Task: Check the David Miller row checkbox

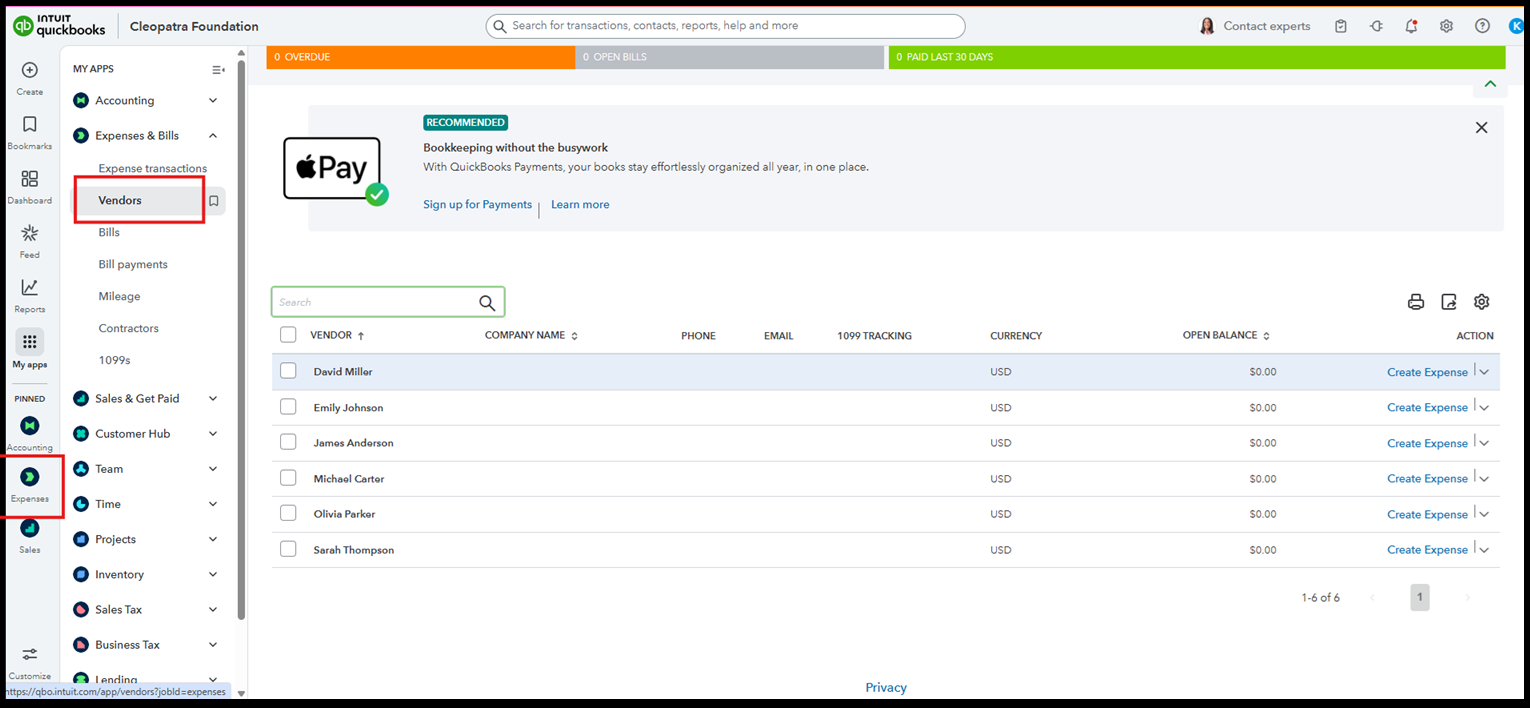Action: click(288, 371)
